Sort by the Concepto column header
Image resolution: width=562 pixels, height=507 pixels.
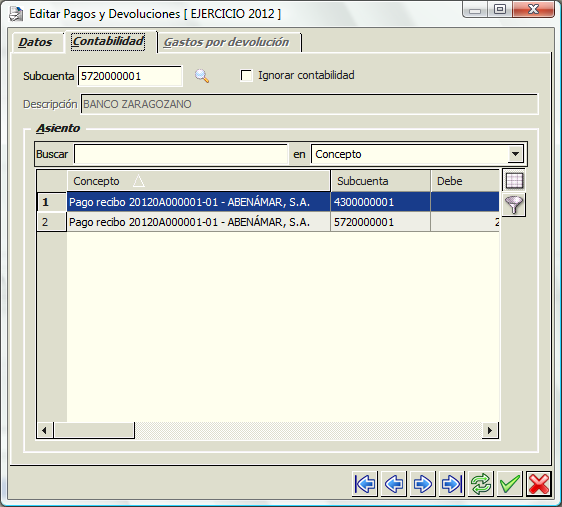(199, 181)
